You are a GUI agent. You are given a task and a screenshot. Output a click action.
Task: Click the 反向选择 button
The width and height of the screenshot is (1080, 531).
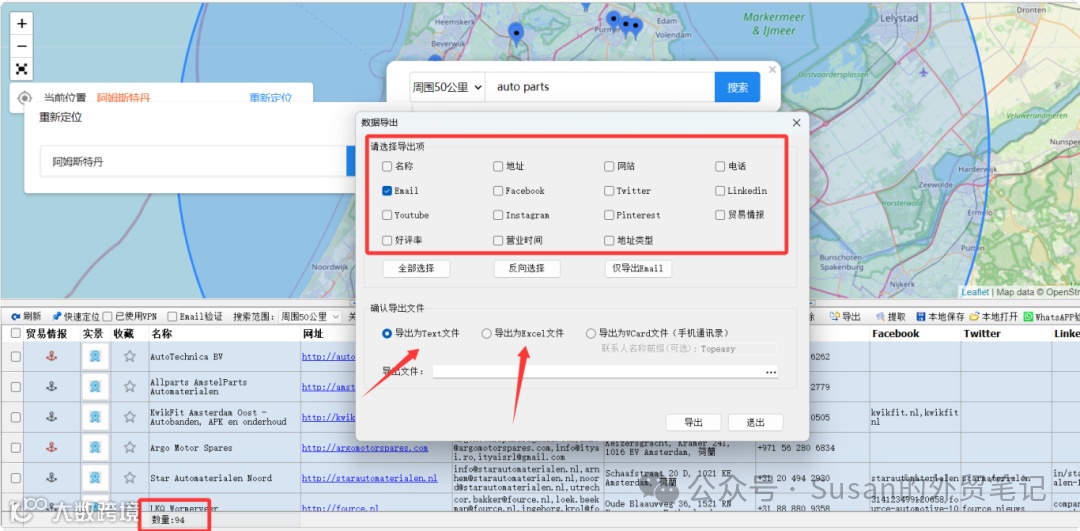click(x=527, y=269)
